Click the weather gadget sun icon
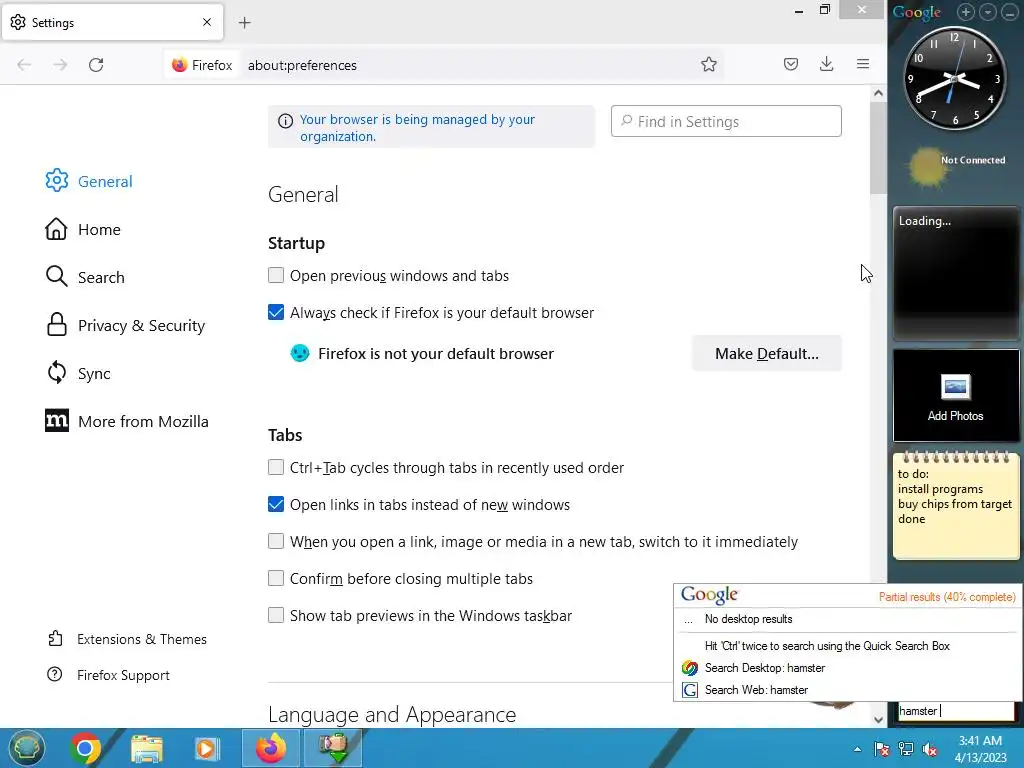The image size is (1024, 768). (x=927, y=167)
